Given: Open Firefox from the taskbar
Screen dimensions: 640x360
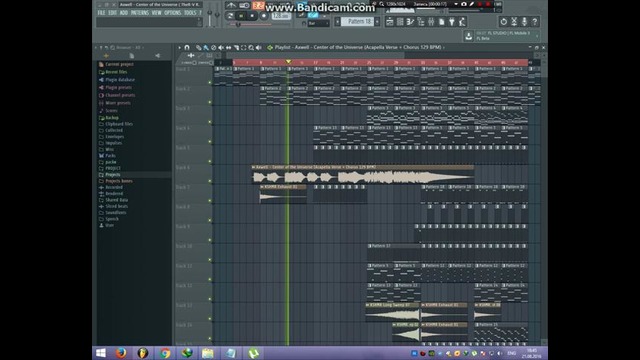Looking at the screenshot, I should pyautogui.click(x=121, y=353).
